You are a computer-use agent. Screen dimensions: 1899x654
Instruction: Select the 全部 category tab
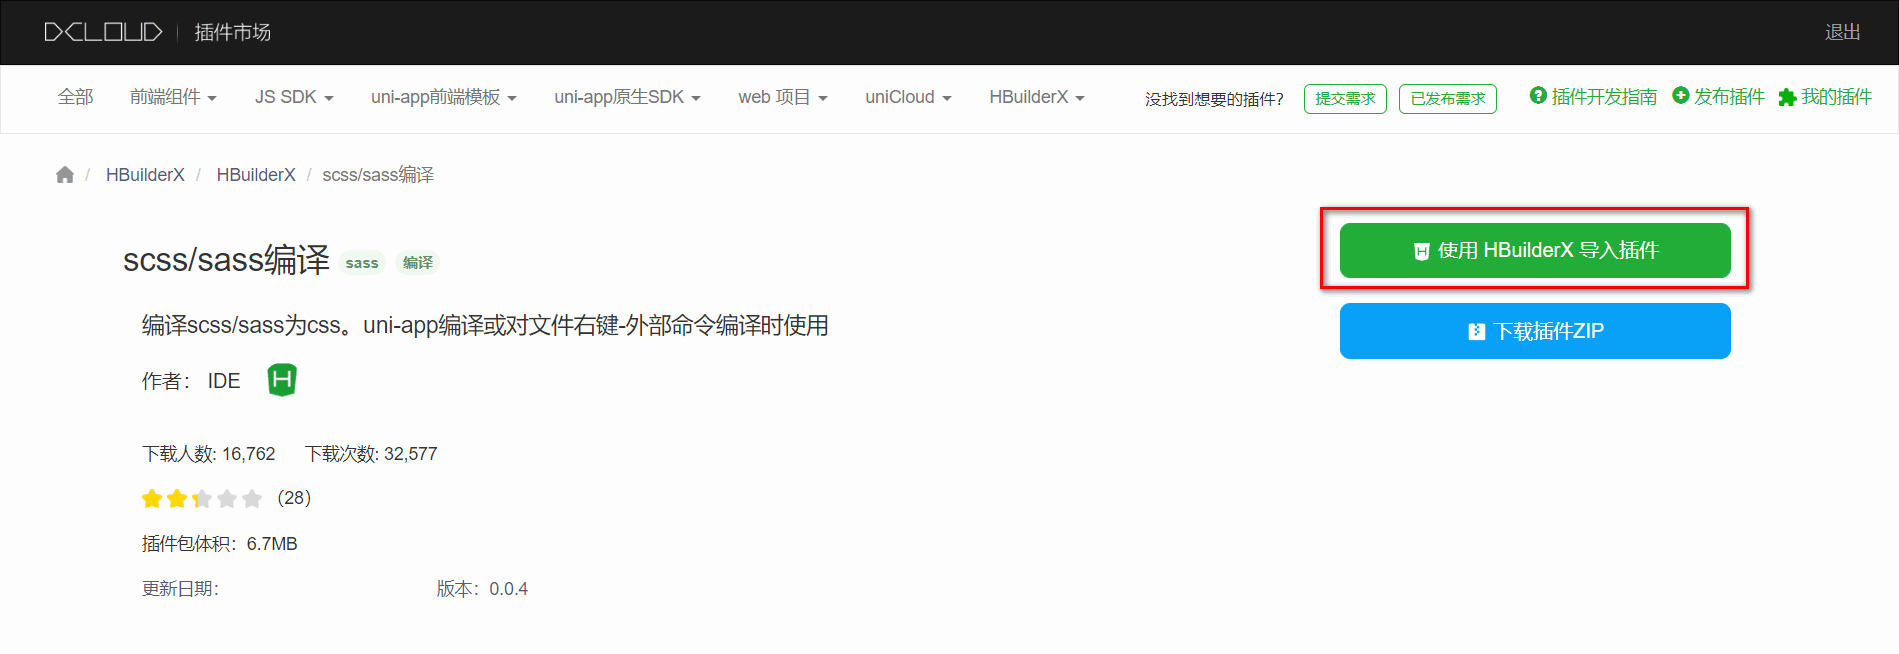tap(75, 97)
